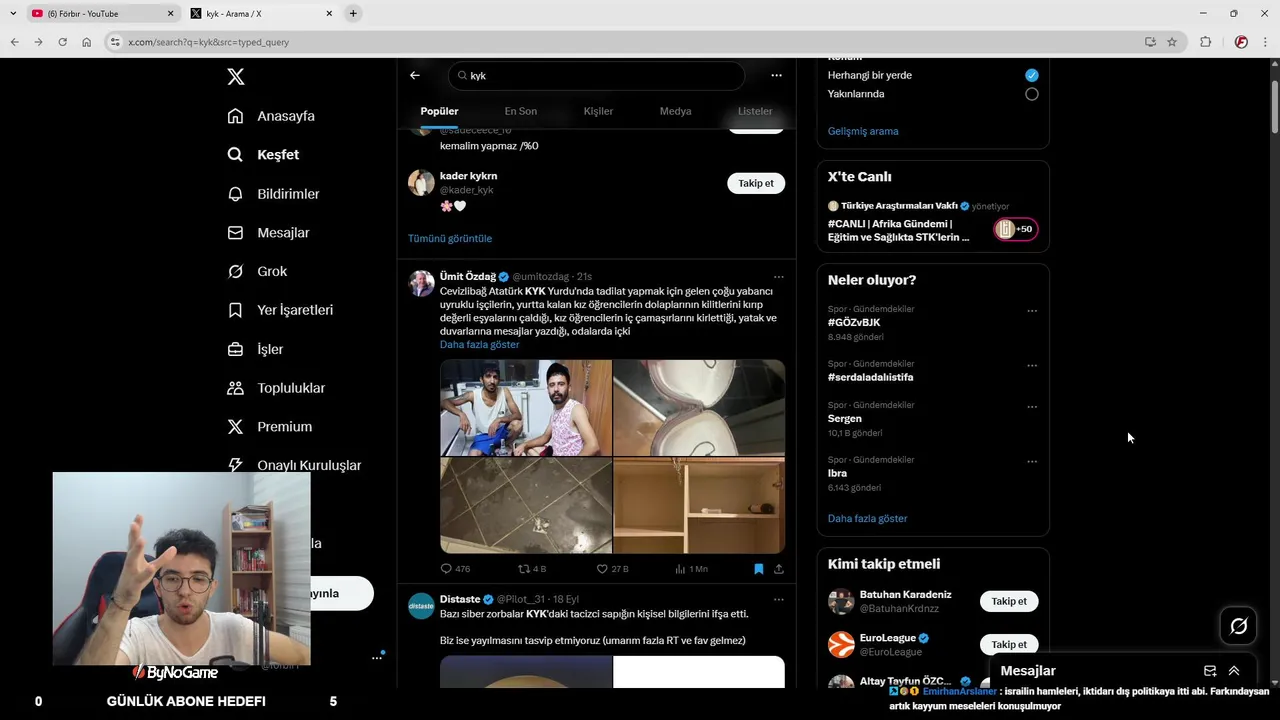The image size is (1280, 720).
Task: Open Mesajlar envelope icon in sidebar
Action: click(x=235, y=233)
